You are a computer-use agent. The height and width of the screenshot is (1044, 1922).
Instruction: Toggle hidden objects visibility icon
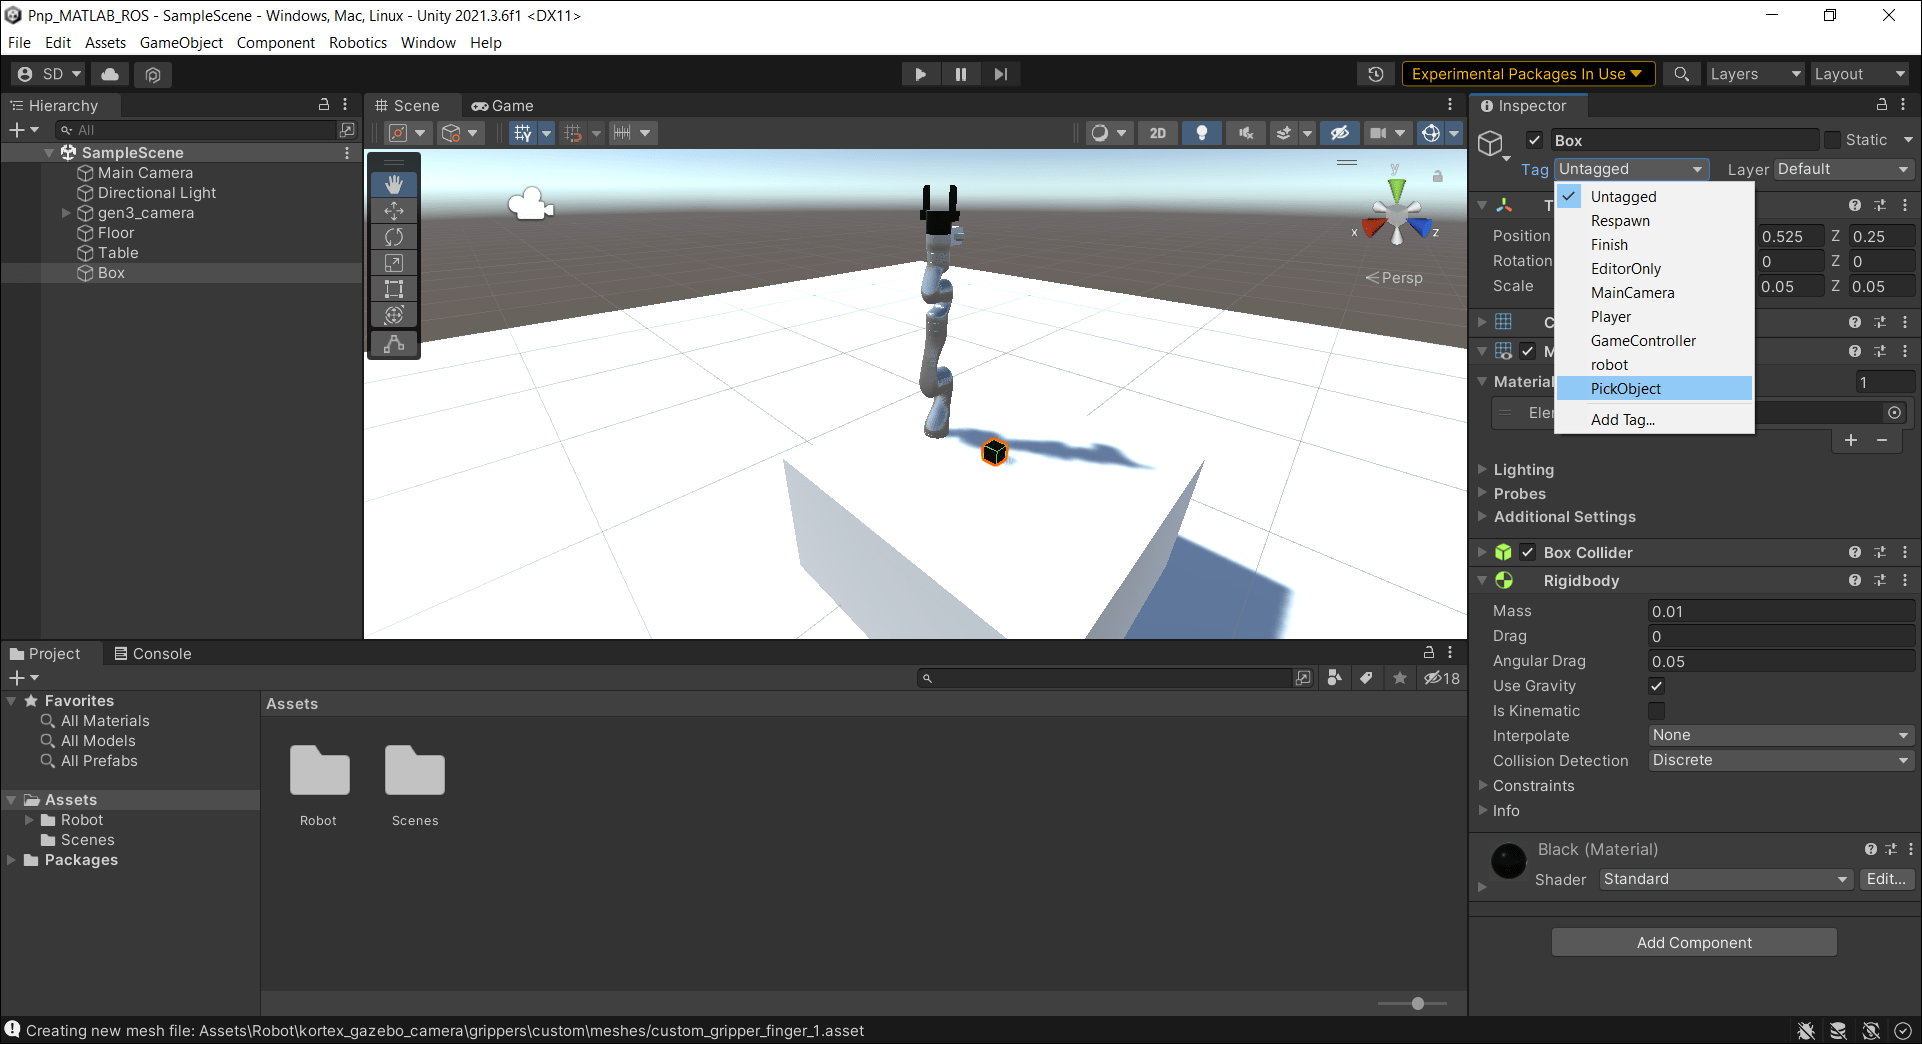pyautogui.click(x=1339, y=133)
